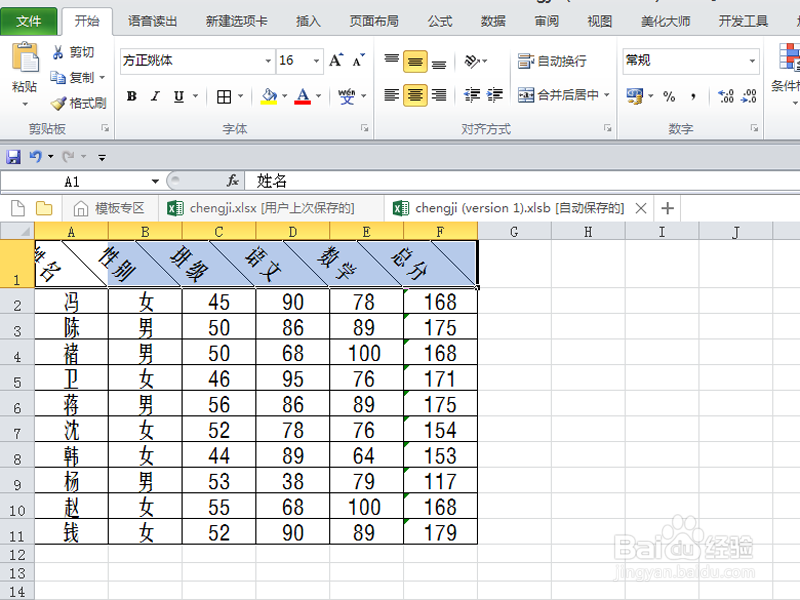This screenshot has width=800, height=600.
Task: Click the Paste clipboard icon
Action: (24, 57)
